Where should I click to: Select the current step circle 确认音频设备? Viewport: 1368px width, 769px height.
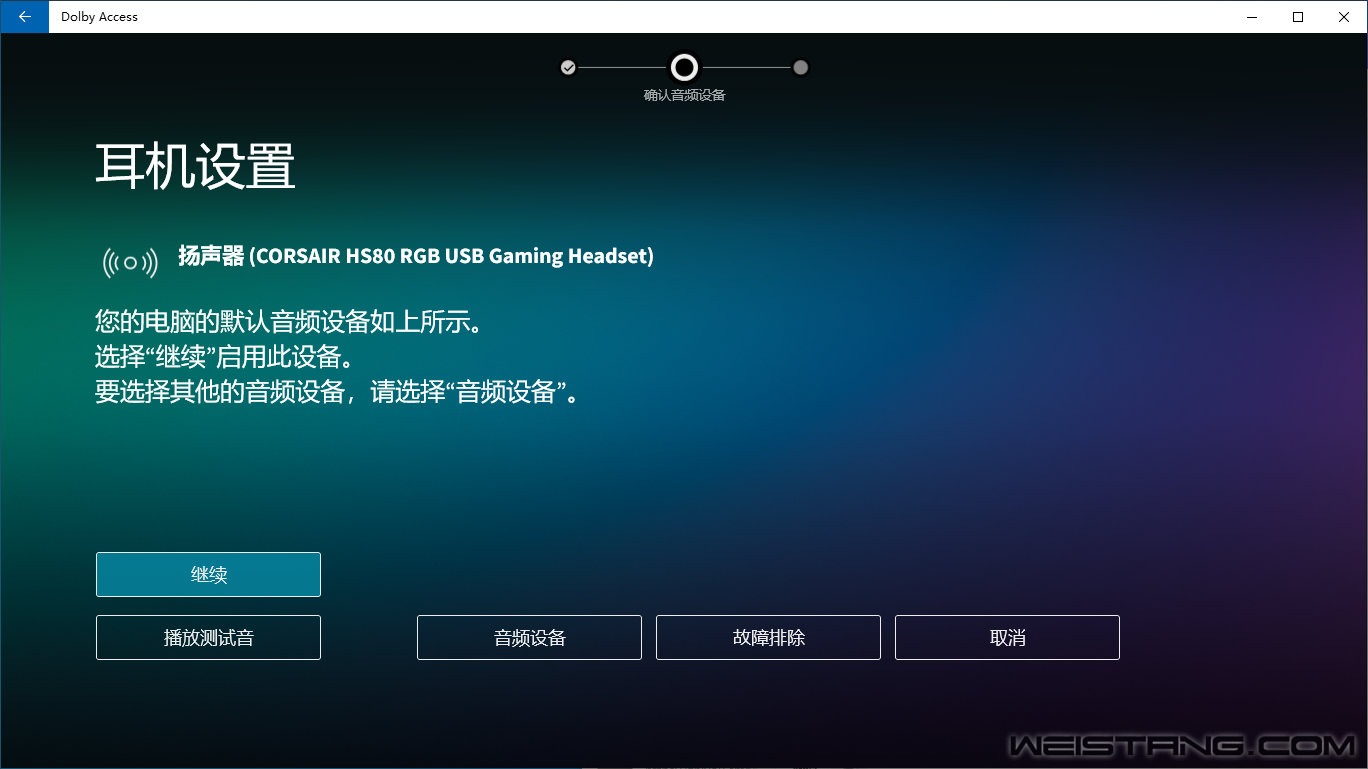pos(684,68)
